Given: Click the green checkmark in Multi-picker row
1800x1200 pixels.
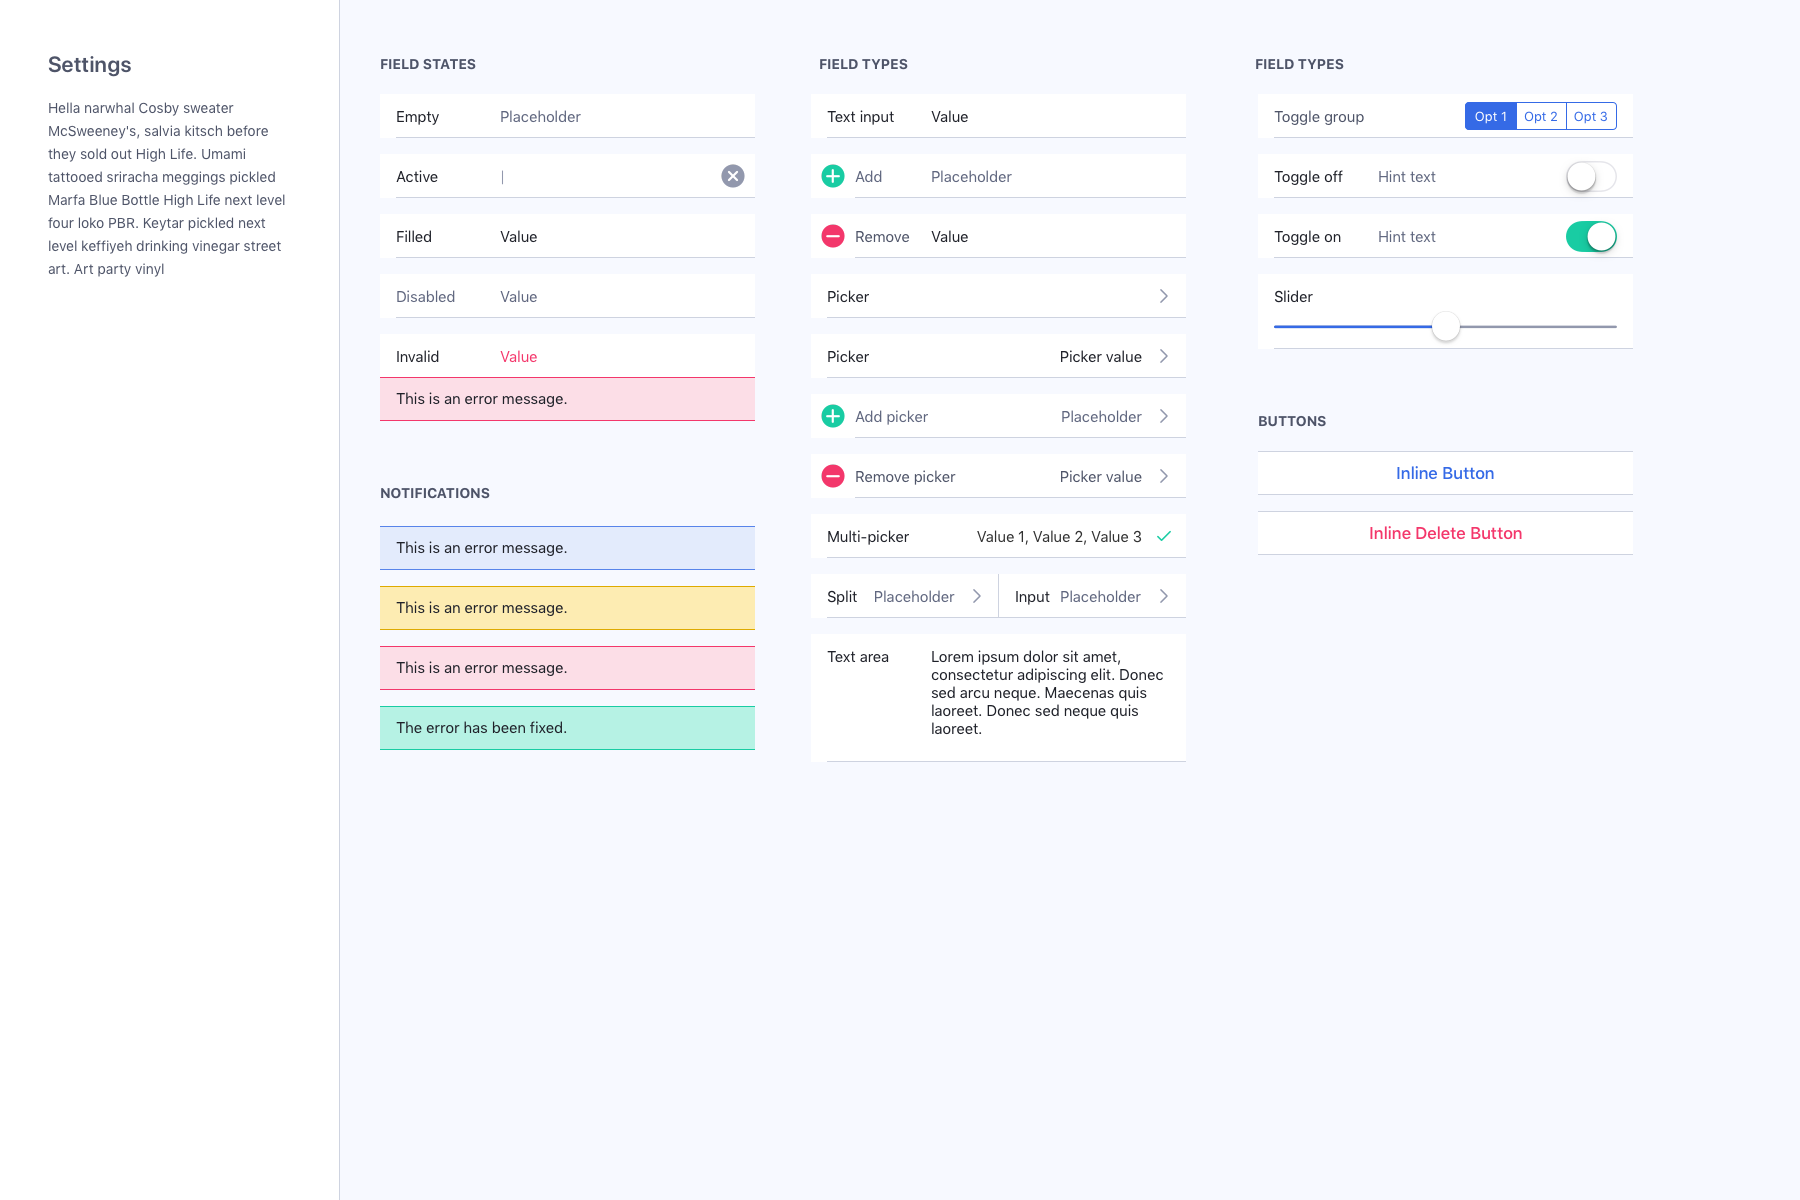Looking at the screenshot, I should [x=1164, y=536].
